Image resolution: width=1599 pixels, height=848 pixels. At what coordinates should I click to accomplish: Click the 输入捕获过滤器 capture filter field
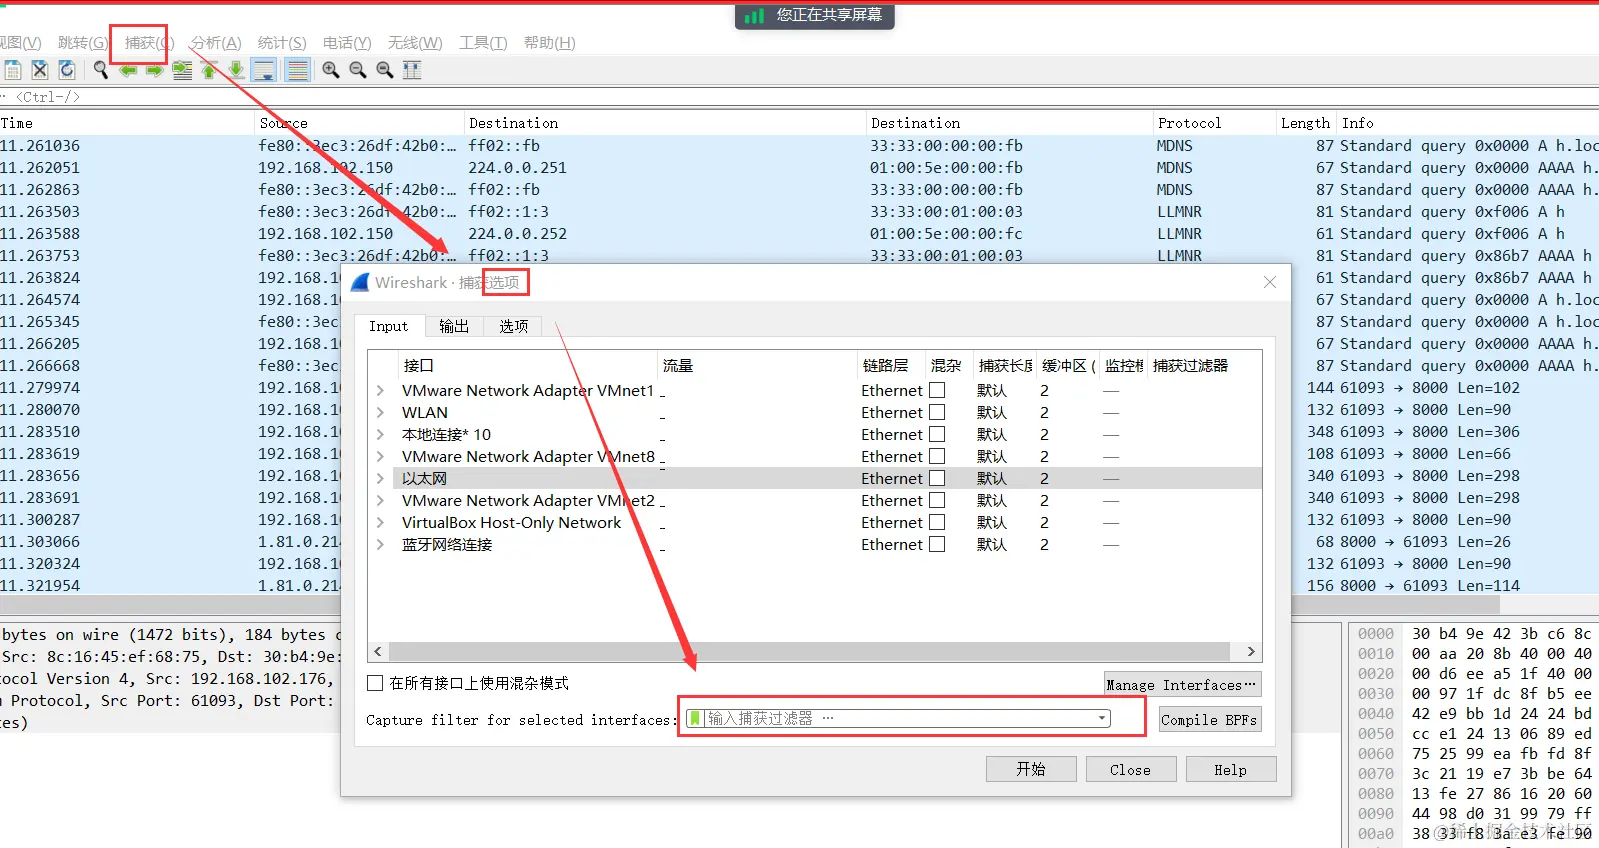898,719
